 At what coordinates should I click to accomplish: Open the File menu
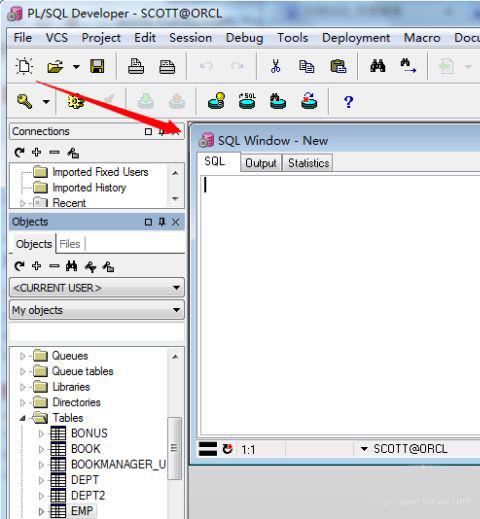click(x=23, y=38)
